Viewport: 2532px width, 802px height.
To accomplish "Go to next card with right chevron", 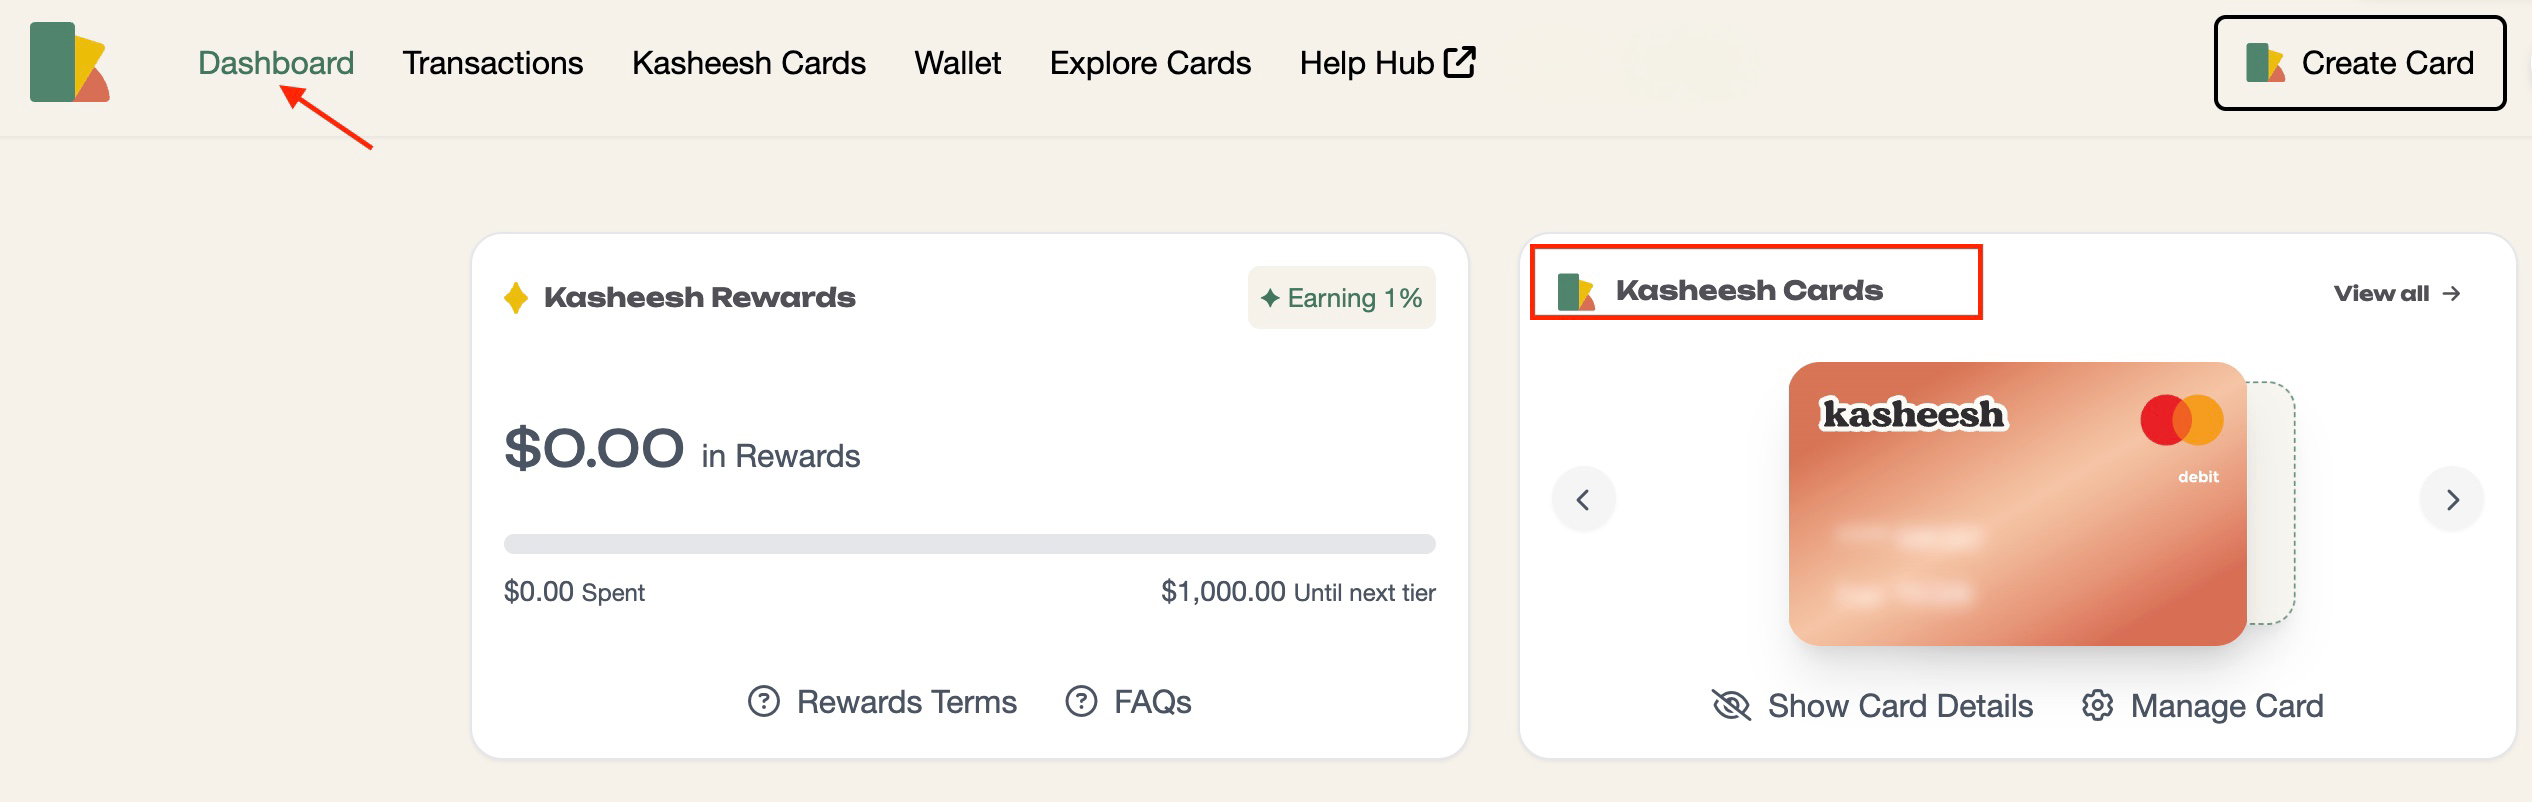I will [2452, 500].
